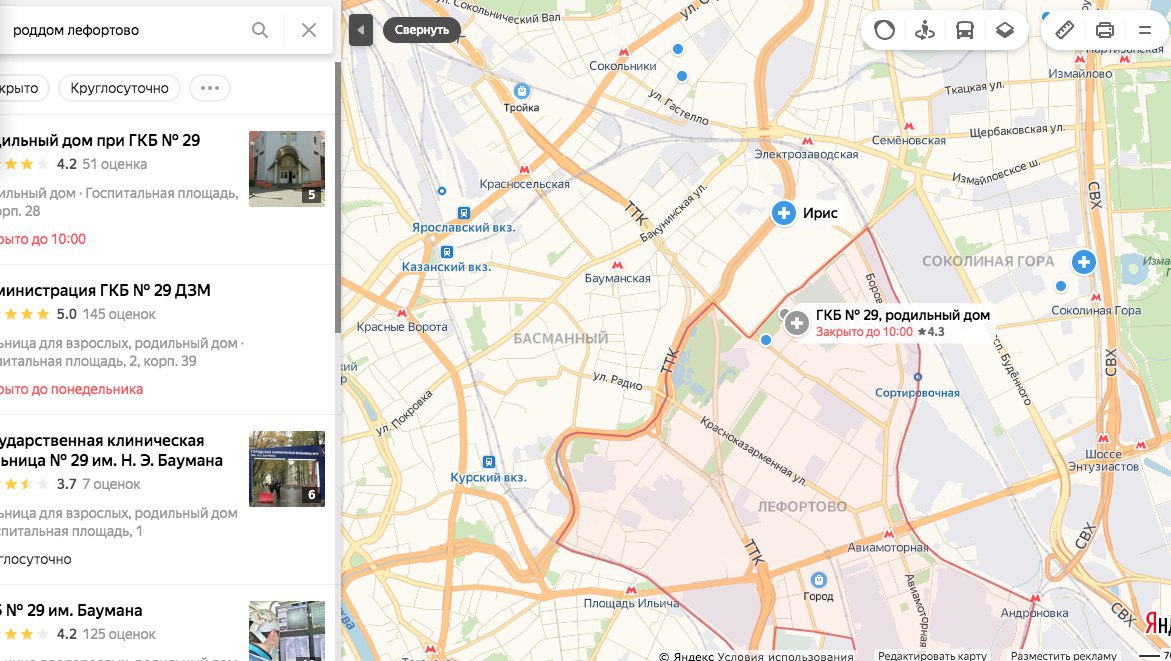Toggle the public transport bus icon

click(x=965, y=30)
